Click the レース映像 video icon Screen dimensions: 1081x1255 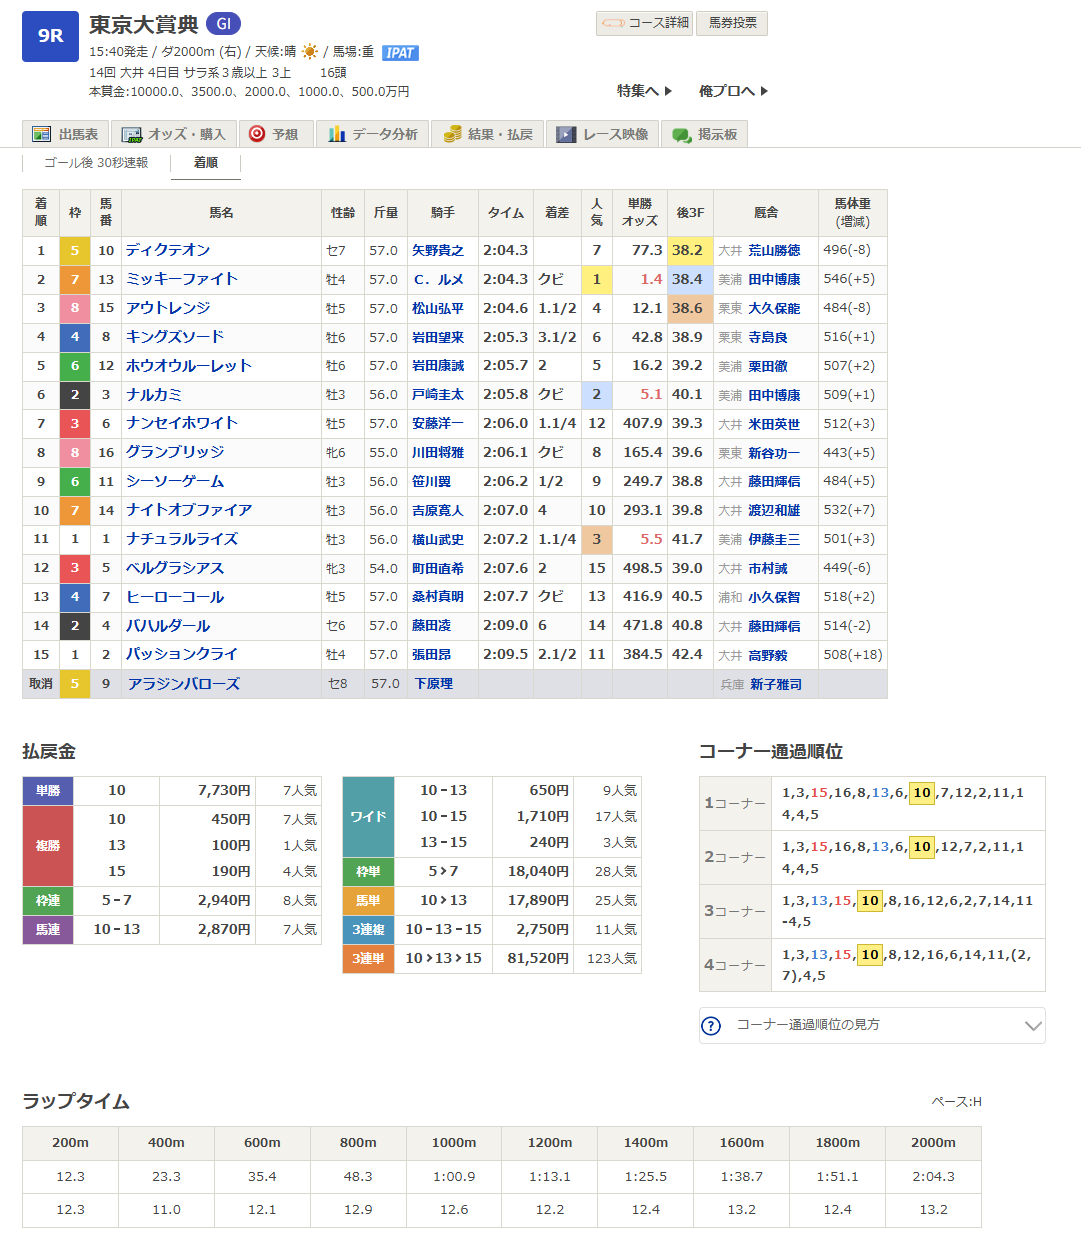click(567, 134)
